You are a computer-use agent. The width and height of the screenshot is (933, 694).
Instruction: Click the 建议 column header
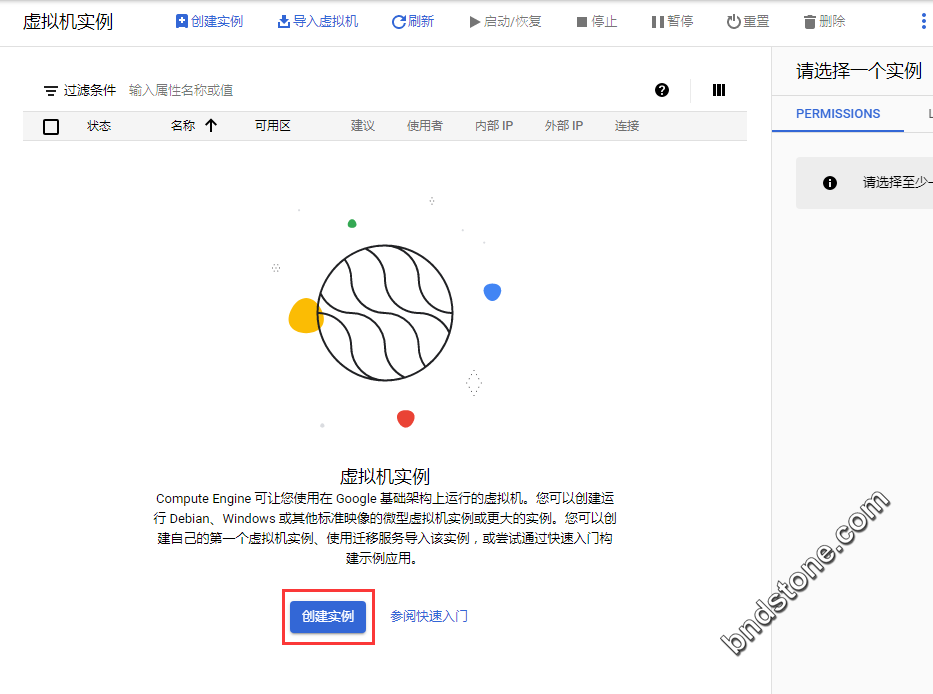coord(362,126)
